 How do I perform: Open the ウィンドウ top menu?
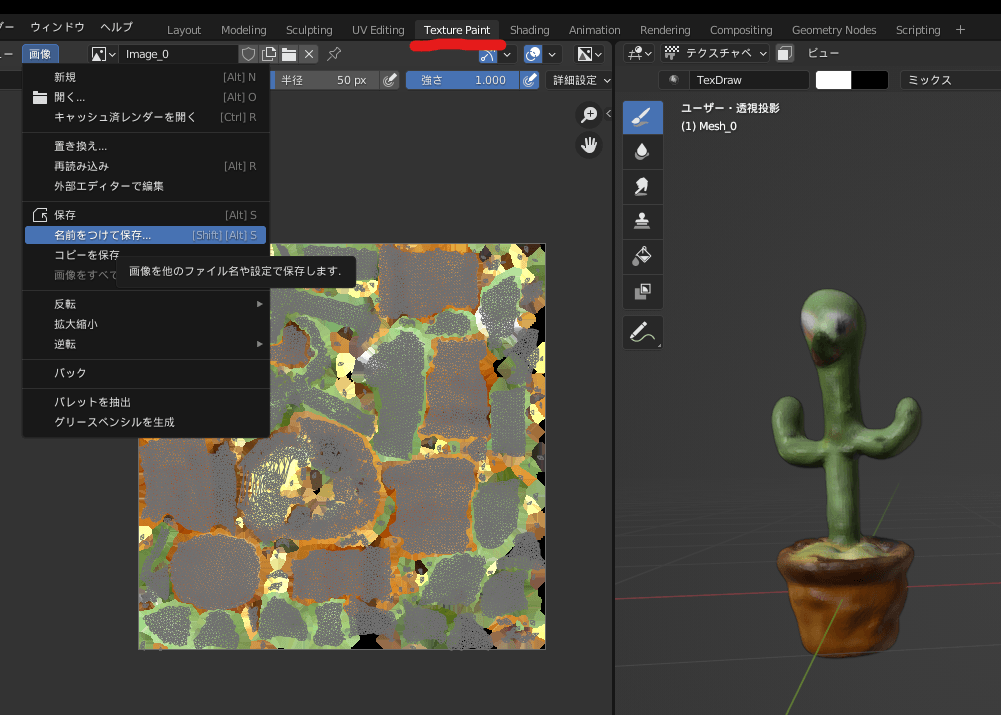pos(57,27)
